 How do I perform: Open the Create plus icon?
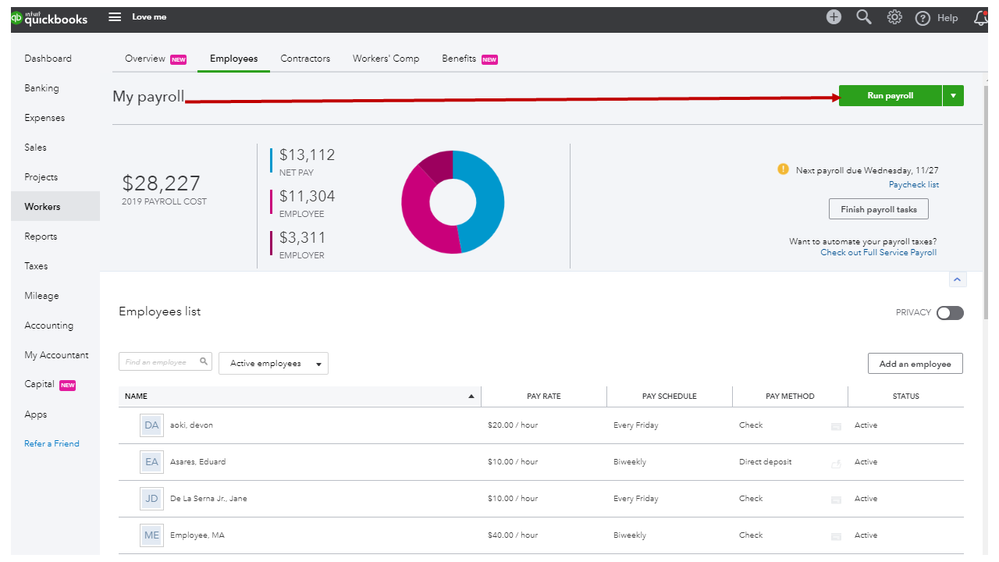[x=833, y=18]
